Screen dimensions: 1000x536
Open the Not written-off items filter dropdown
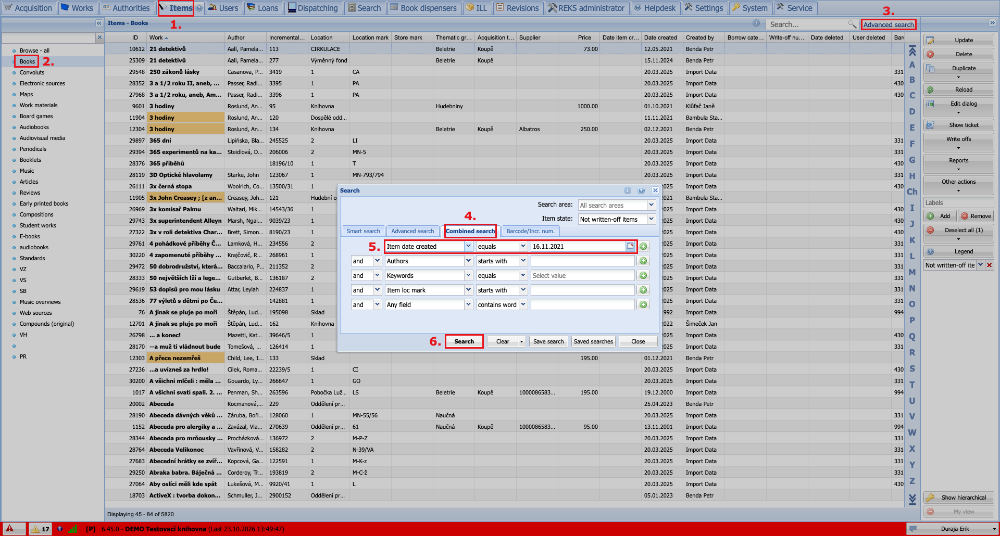[980, 265]
